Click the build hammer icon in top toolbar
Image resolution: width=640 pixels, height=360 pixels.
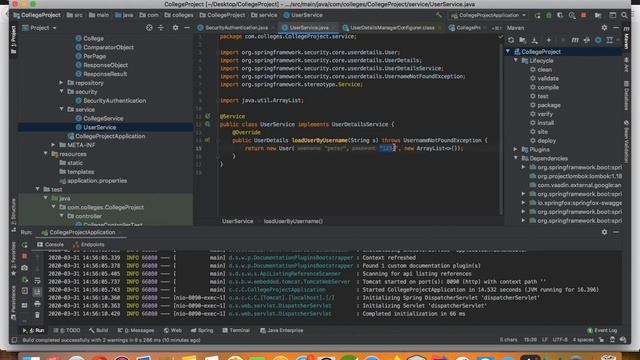(439, 15)
